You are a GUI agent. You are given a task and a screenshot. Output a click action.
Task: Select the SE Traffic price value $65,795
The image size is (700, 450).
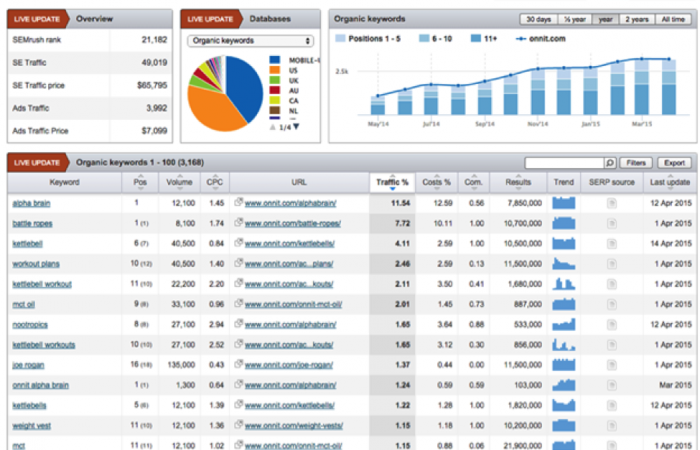tap(152, 85)
